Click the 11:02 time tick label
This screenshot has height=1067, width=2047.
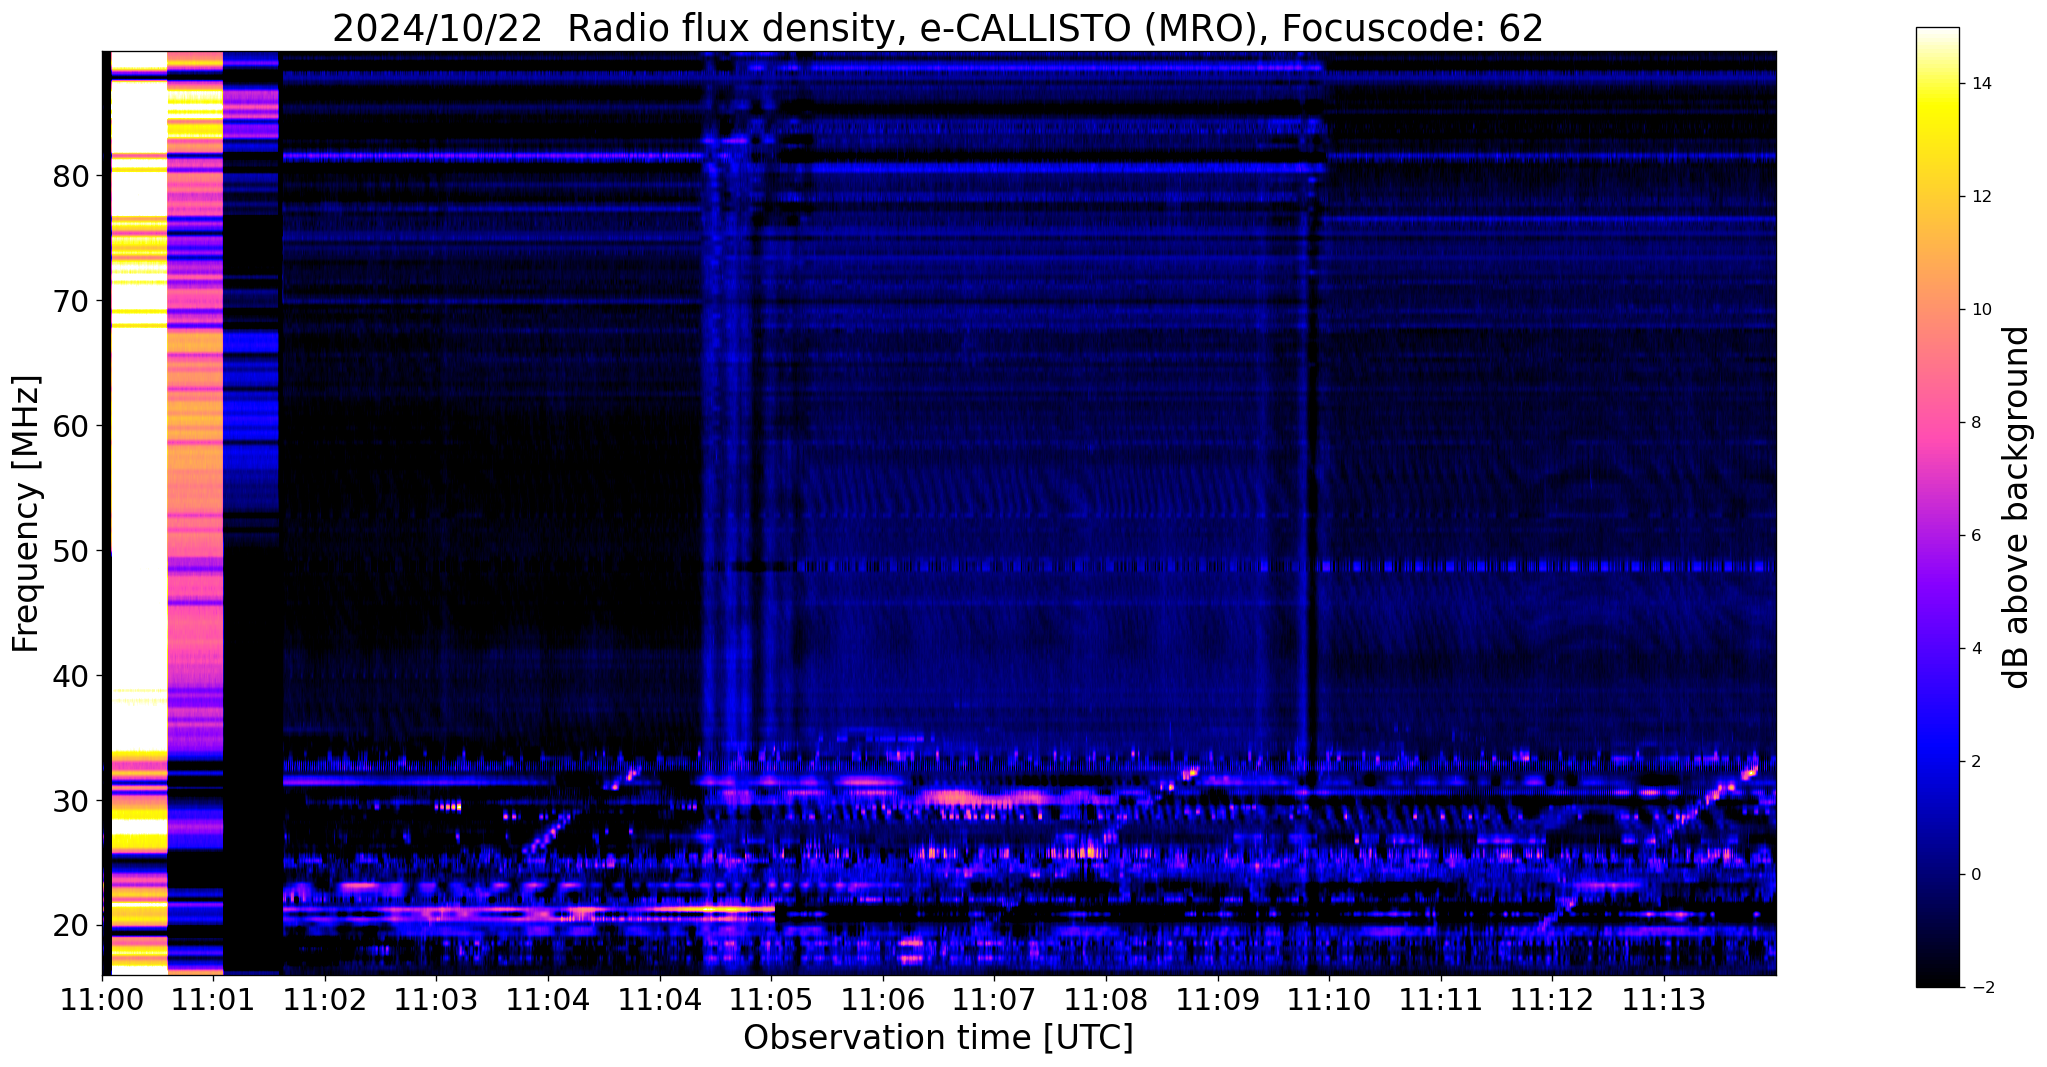[x=325, y=1000]
